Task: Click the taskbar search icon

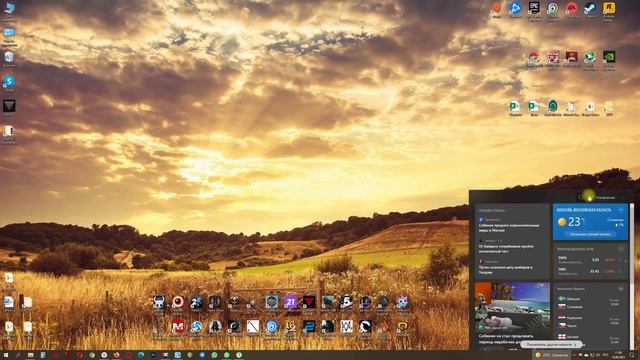Action: tap(18, 356)
